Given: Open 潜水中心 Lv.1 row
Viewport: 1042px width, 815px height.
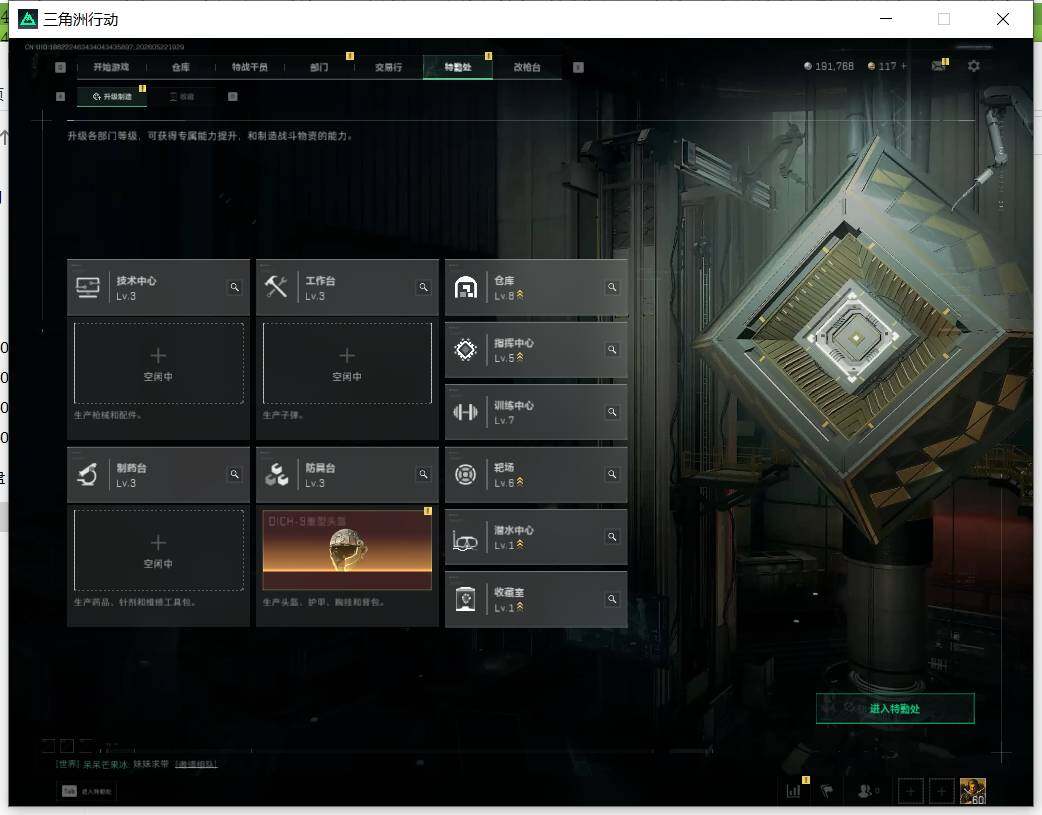Looking at the screenshot, I should (536, 537).
